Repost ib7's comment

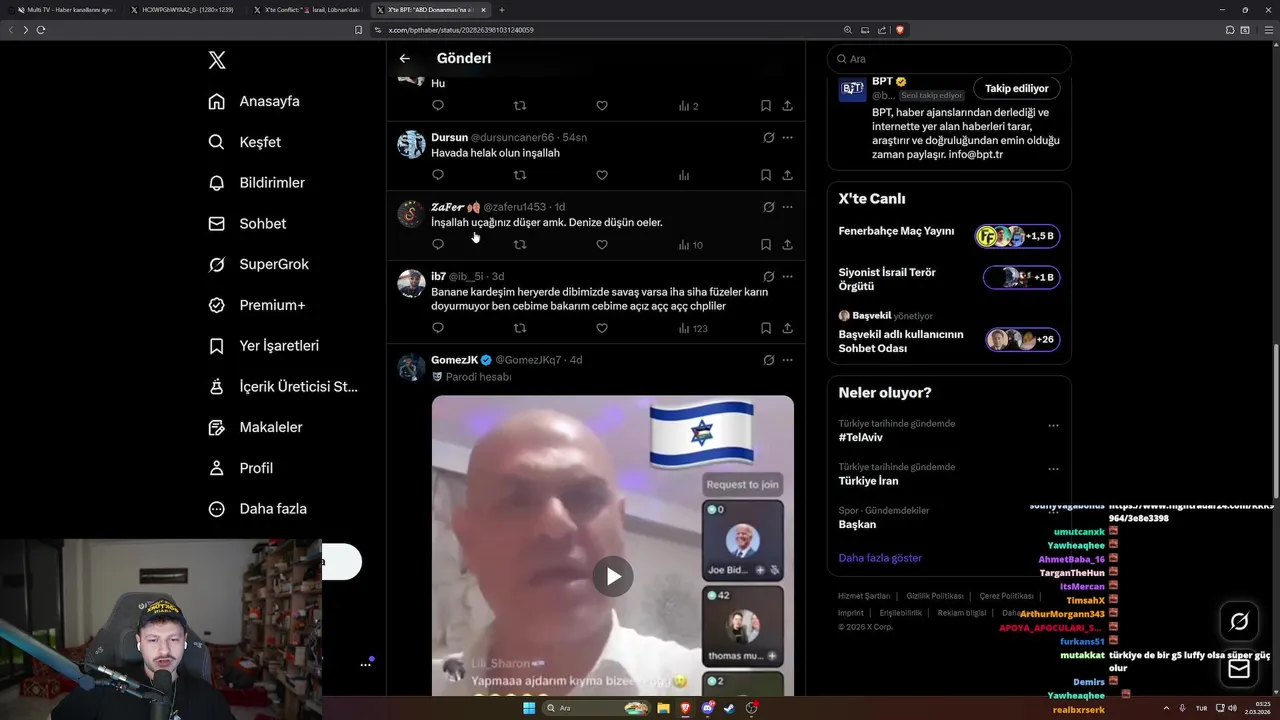pos(520,328)
